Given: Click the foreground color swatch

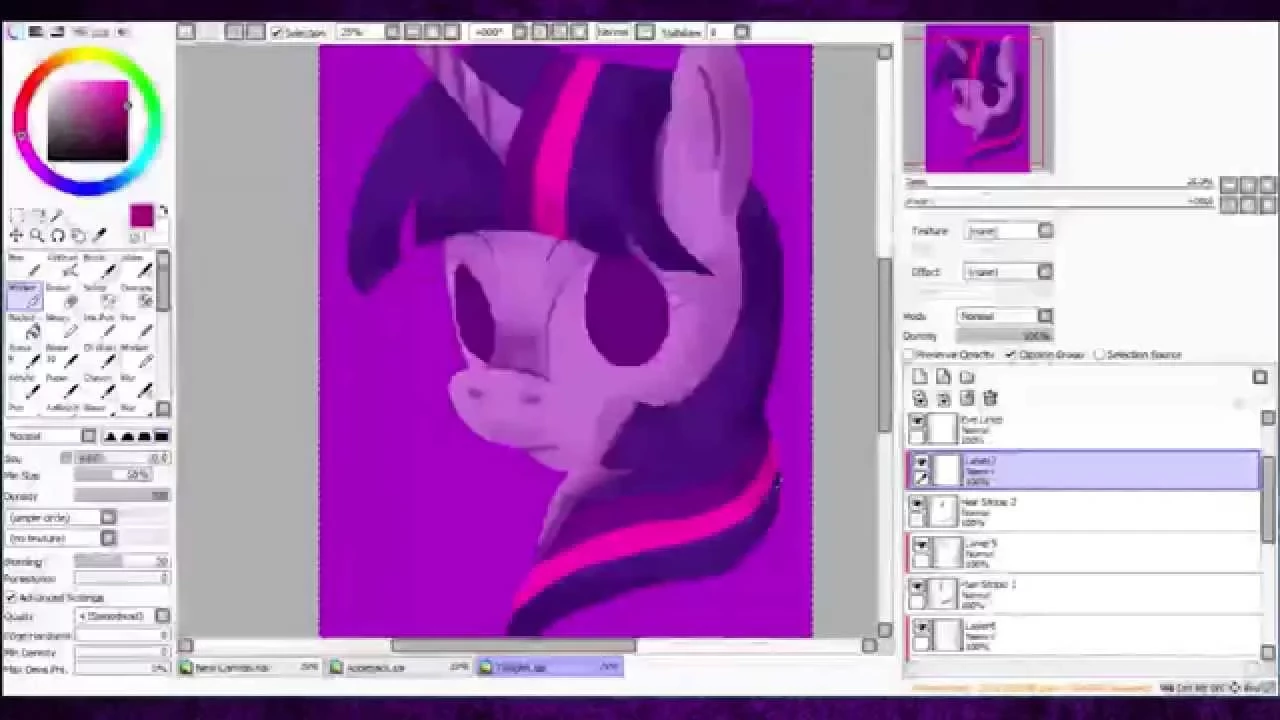Looking at the screenshot, I should tap(141, 216).
